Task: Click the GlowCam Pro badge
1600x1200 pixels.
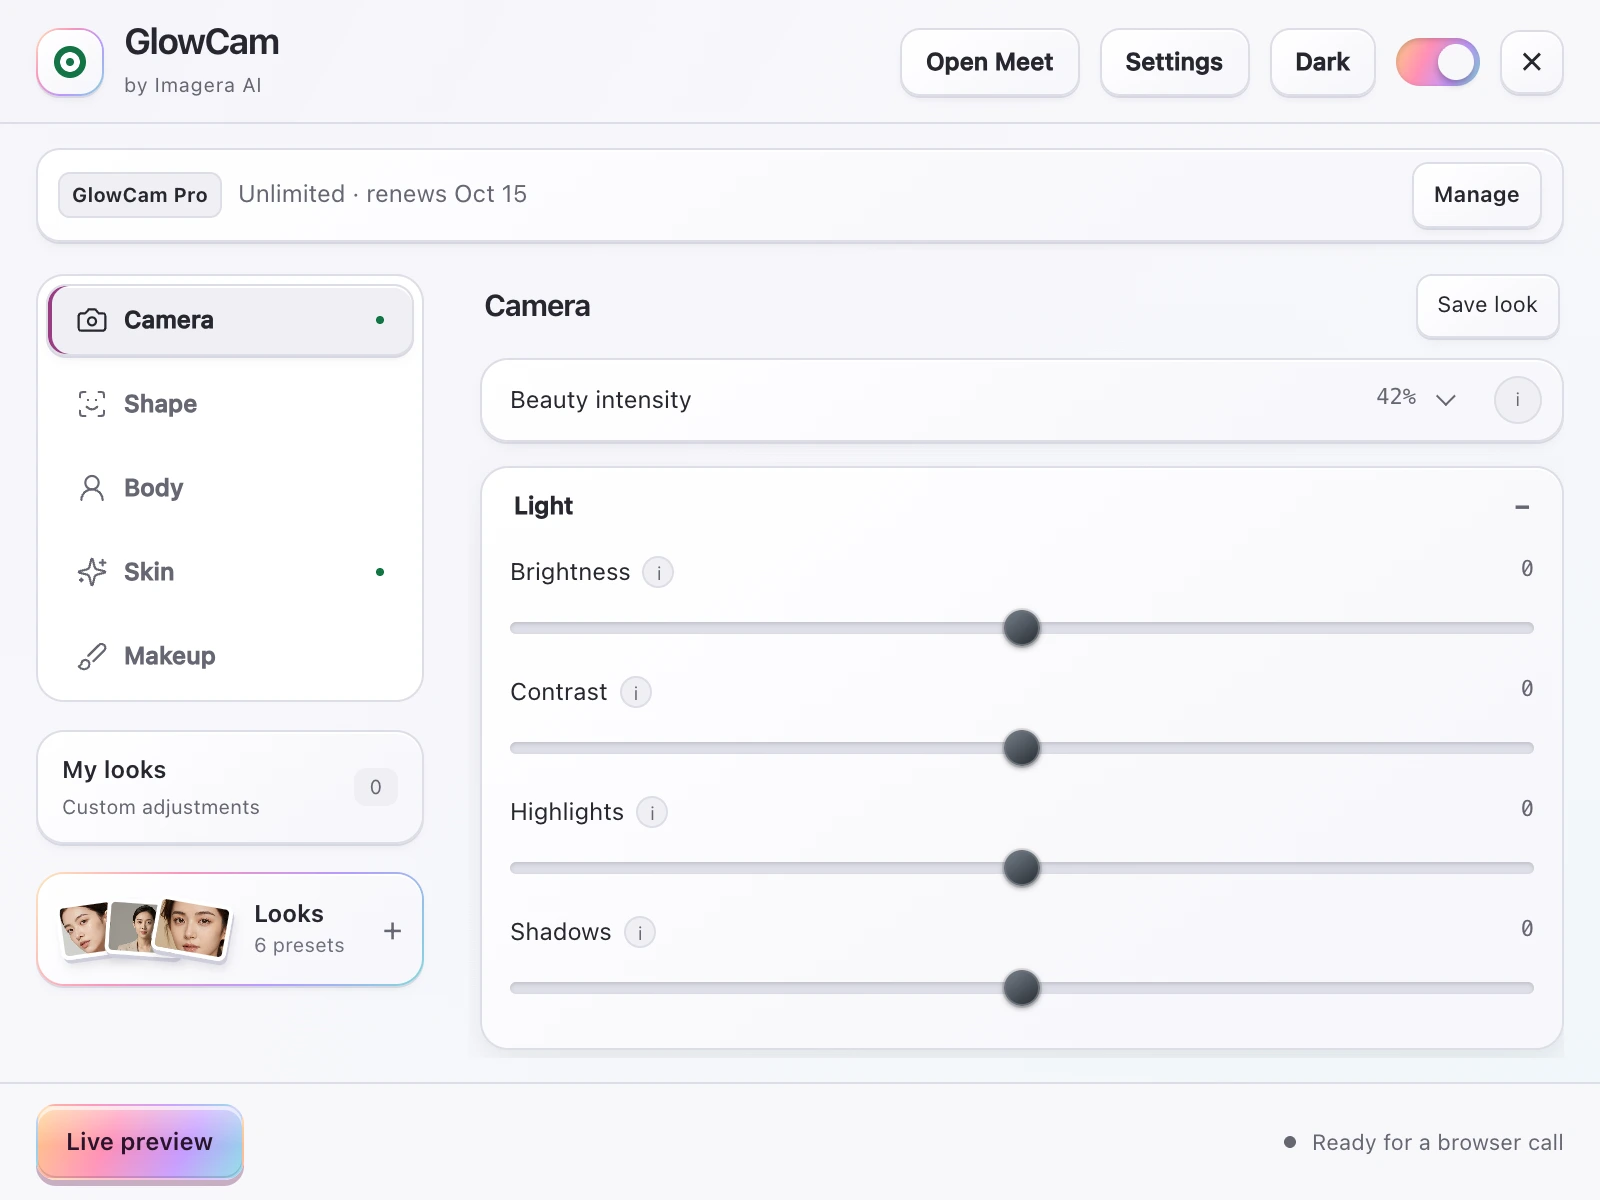Action: pos(140,195)
